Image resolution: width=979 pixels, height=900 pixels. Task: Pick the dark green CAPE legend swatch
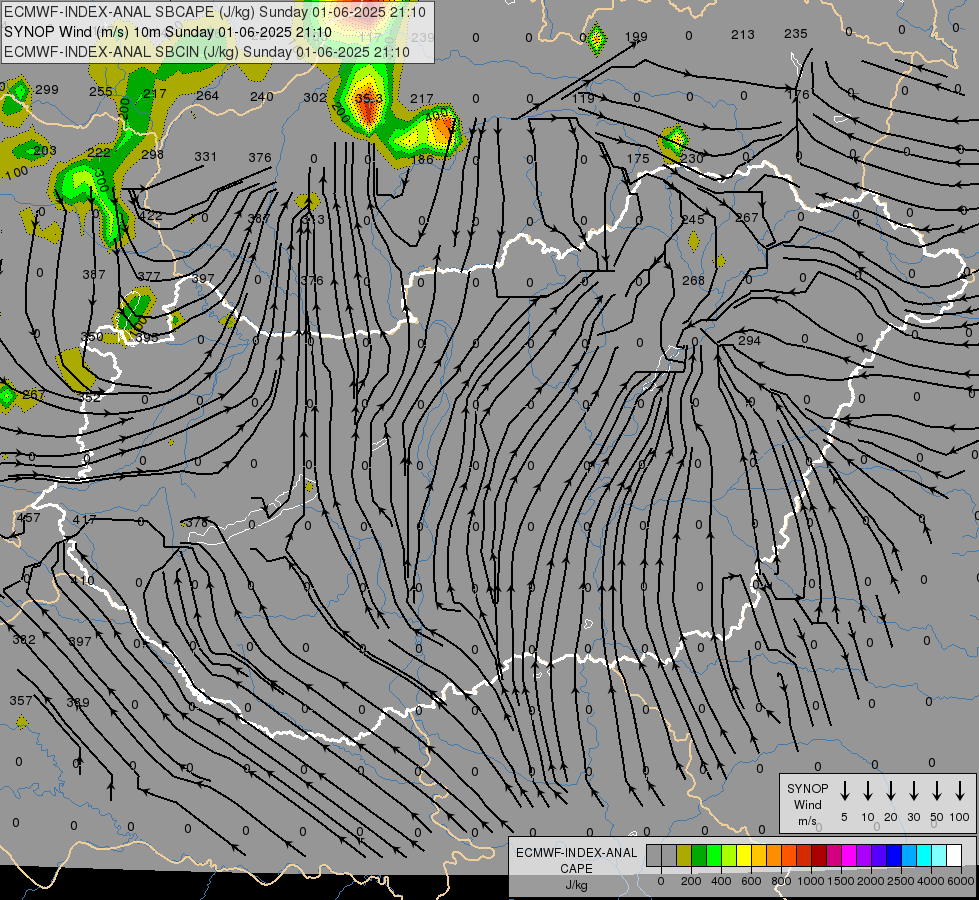[699, 856]
